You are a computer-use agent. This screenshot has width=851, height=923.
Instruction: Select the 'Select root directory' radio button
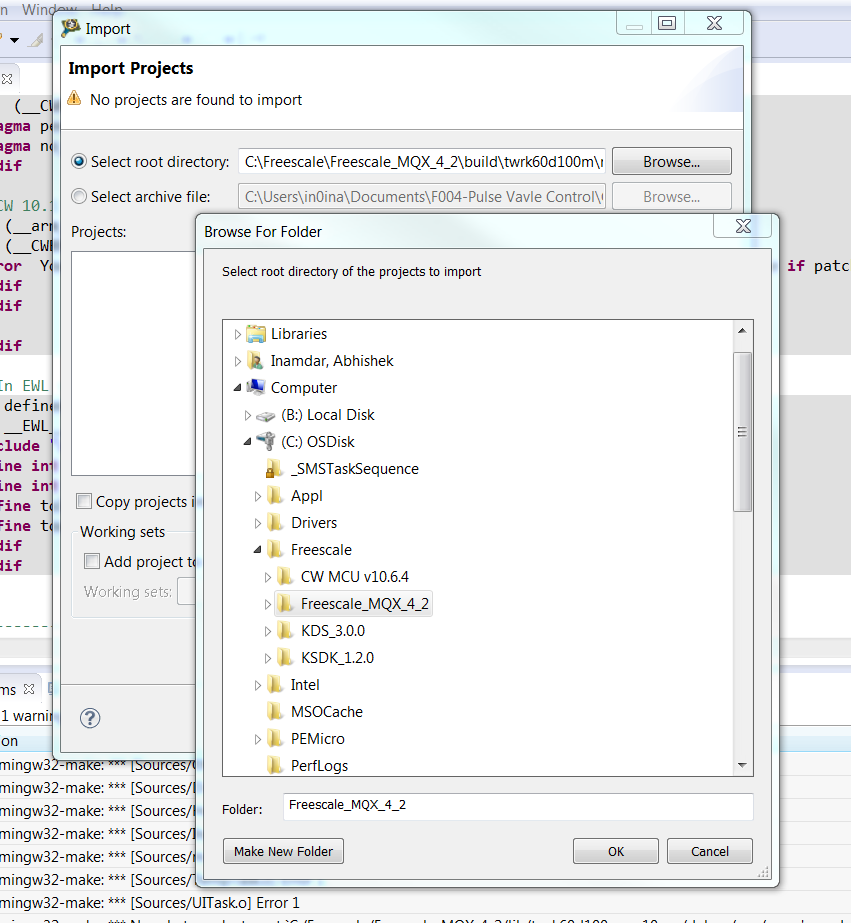pyautogui.click(x=79, y=161)
